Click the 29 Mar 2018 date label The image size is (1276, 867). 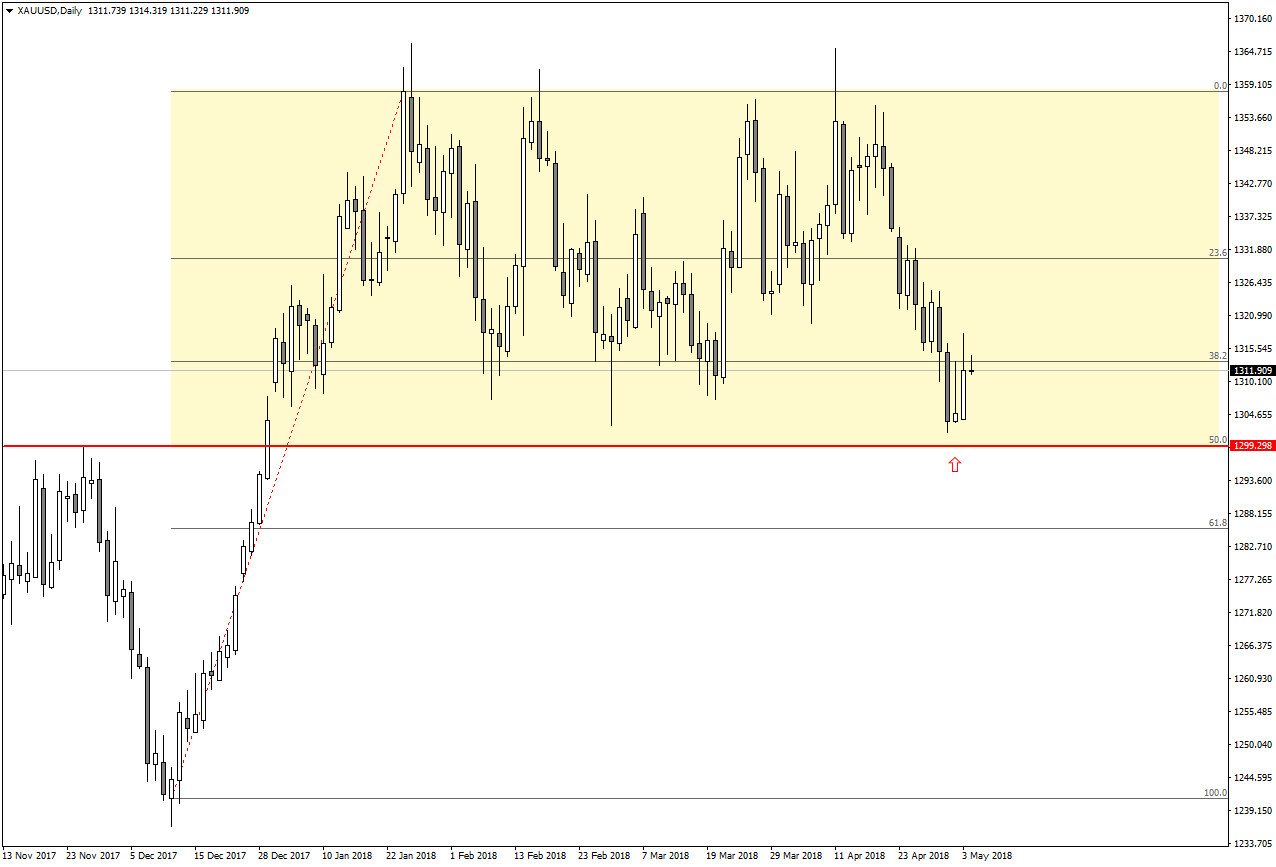(796, 856)
